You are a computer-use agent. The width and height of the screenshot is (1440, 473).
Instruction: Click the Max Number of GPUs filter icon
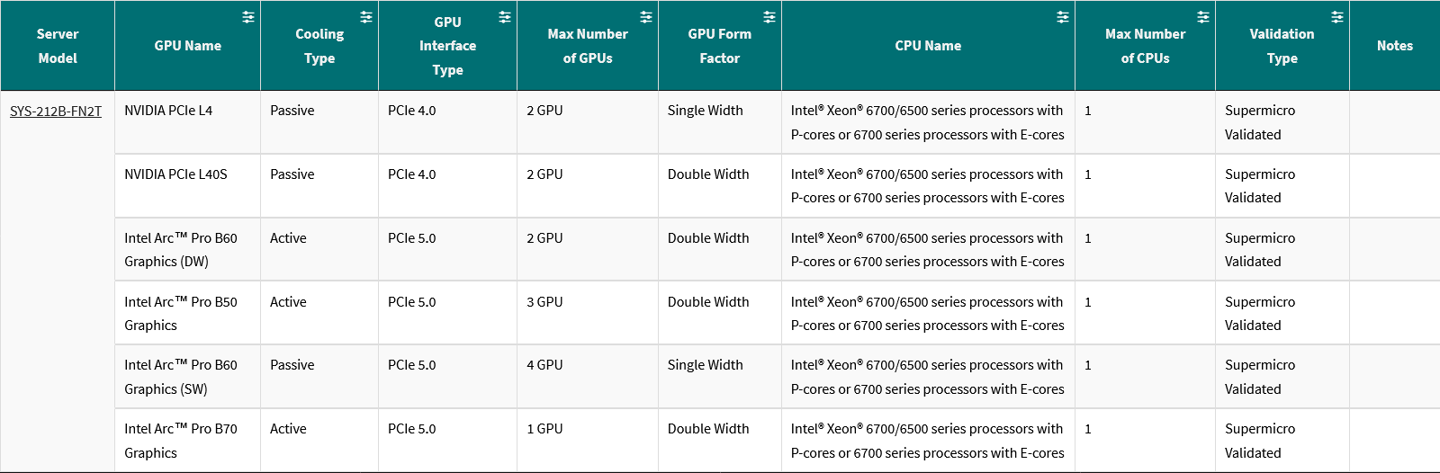pos(646,17)
